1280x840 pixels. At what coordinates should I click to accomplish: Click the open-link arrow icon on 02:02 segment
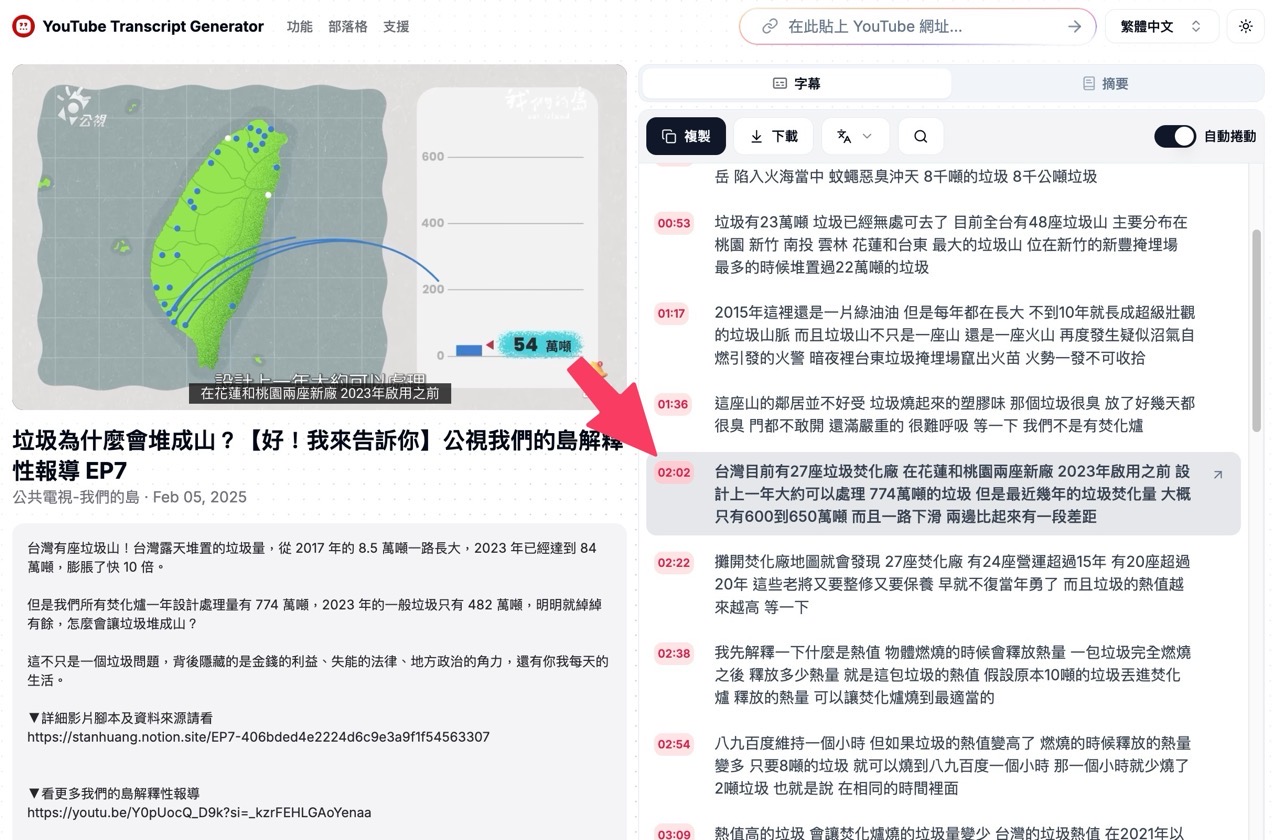pyautogui.click(x=1217, y=475)
